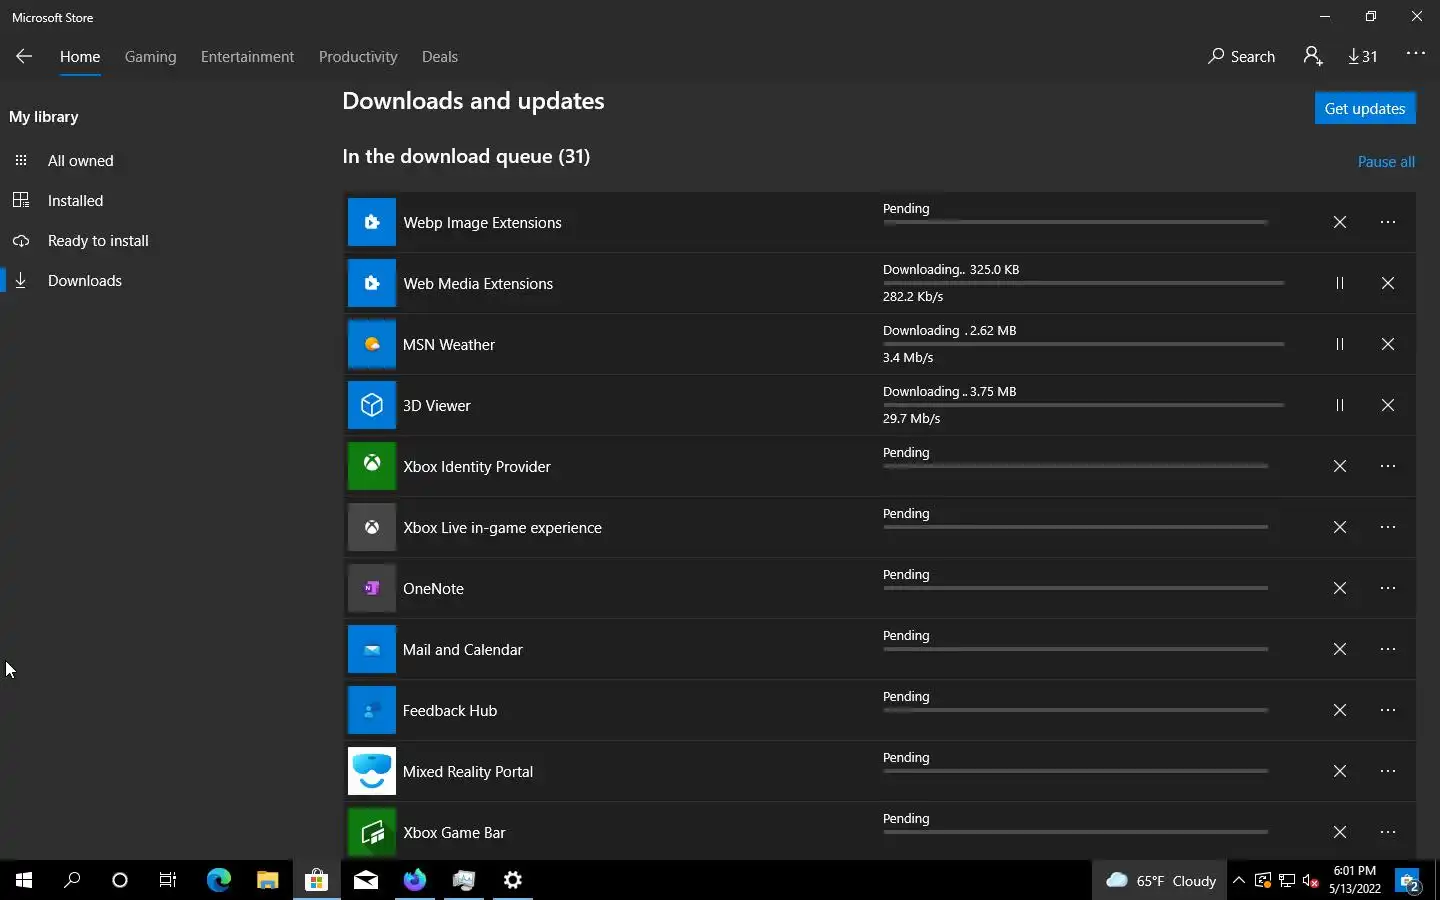The height and width of the screenshot is (900, 1440).
Task: Select Installed in My library
Action: [x=76, y=200]
